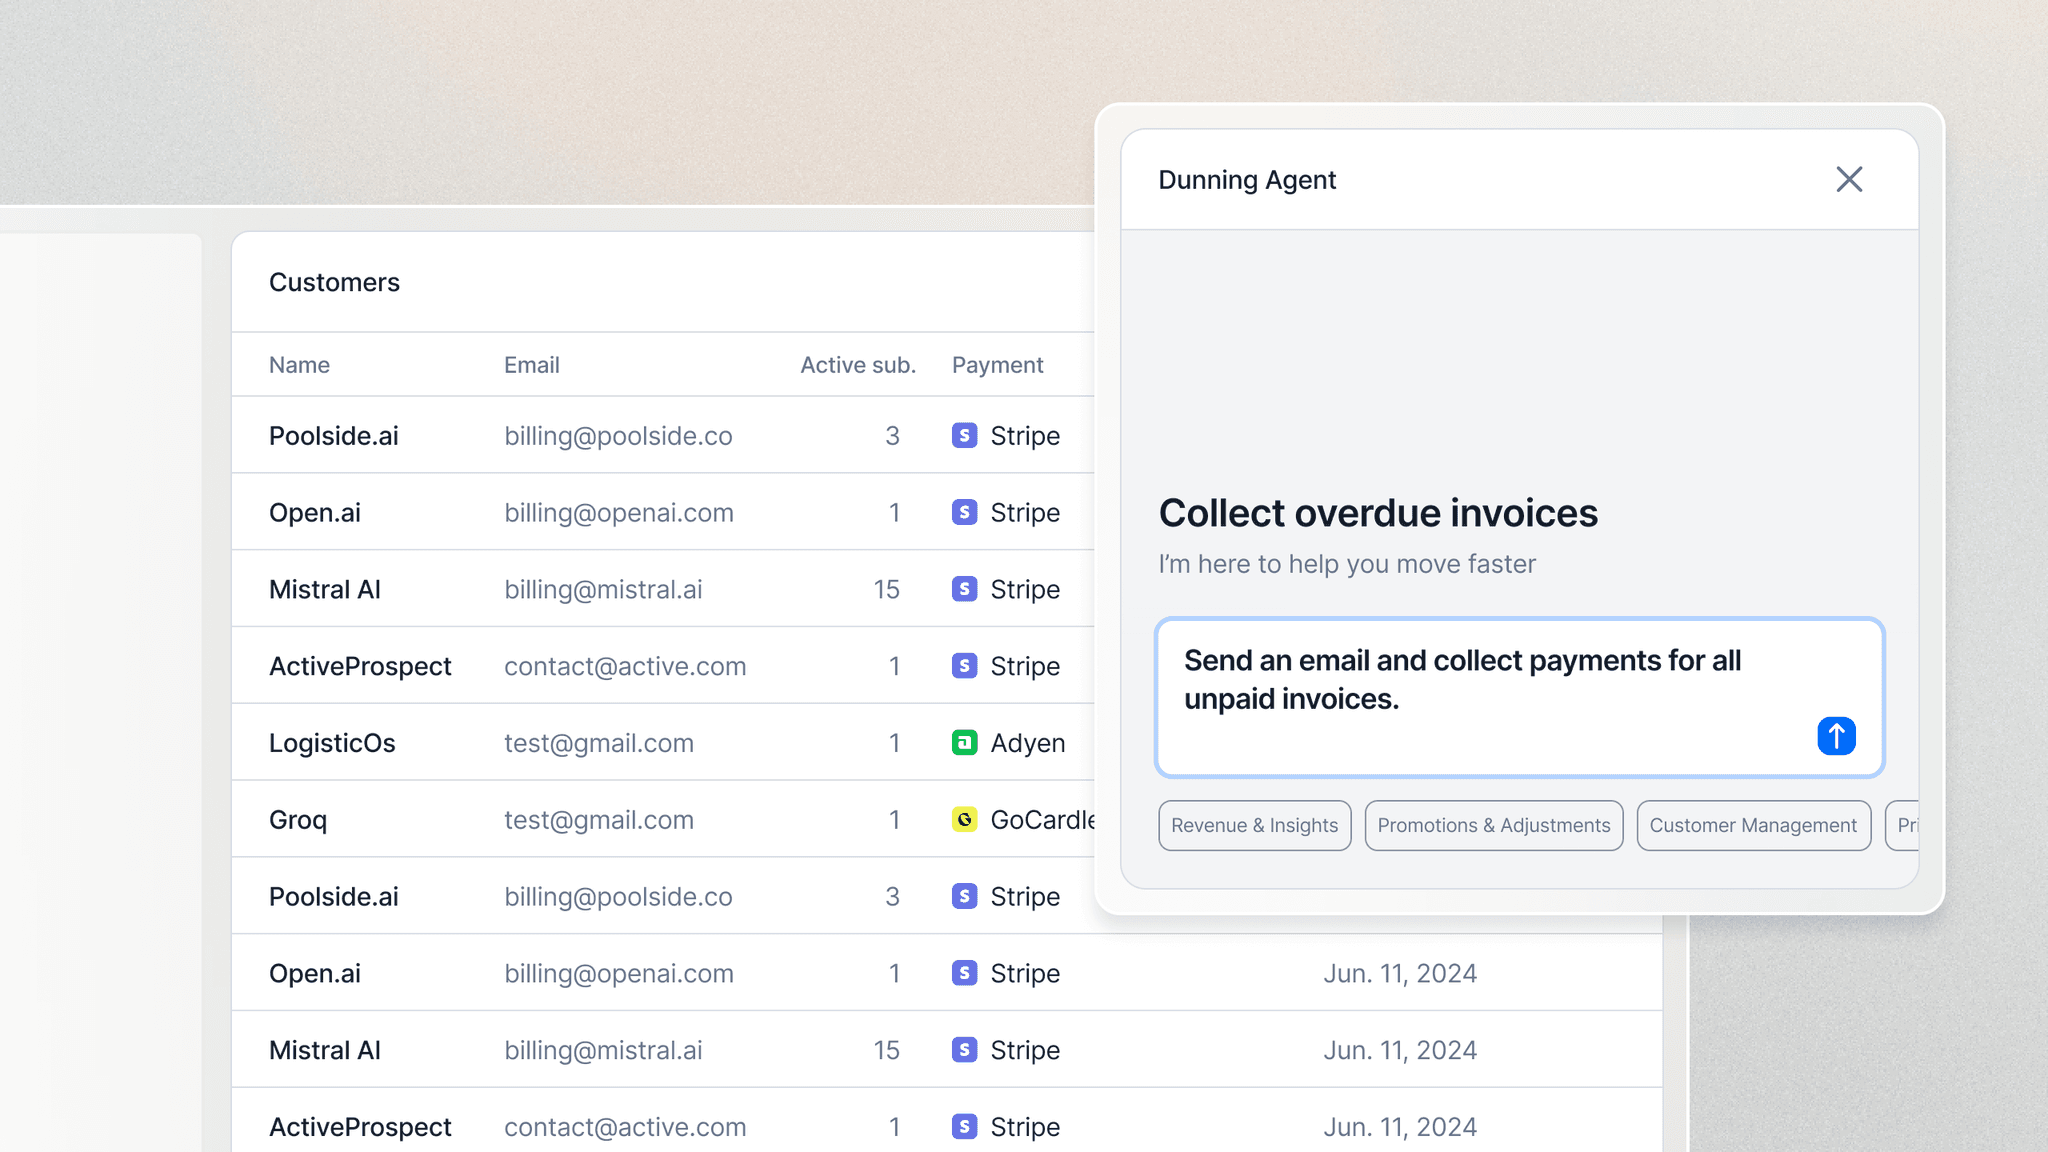Click the second Poolside.ai customer name
2048x1152 pixels.
coord(333,896)
